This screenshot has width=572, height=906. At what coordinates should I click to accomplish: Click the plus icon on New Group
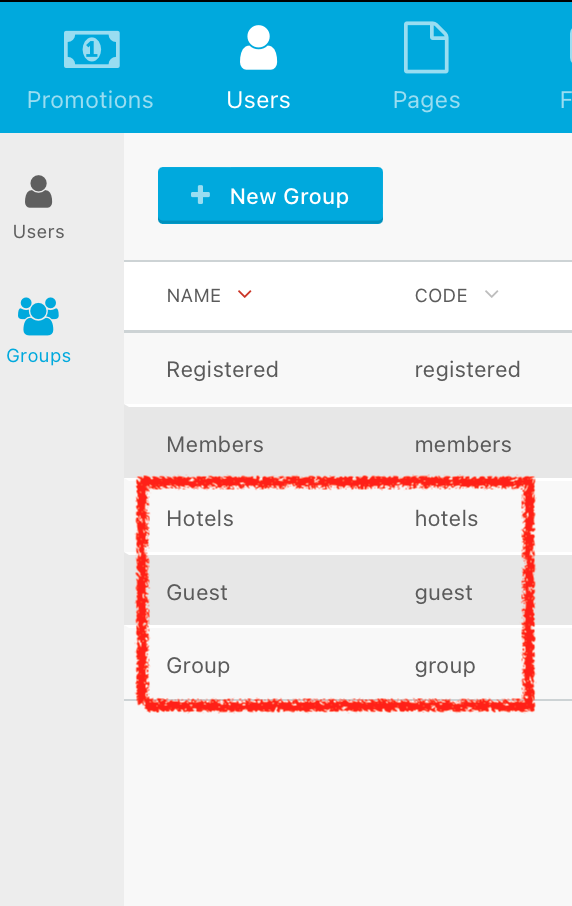pyautogui.click(x=200, y=195)
